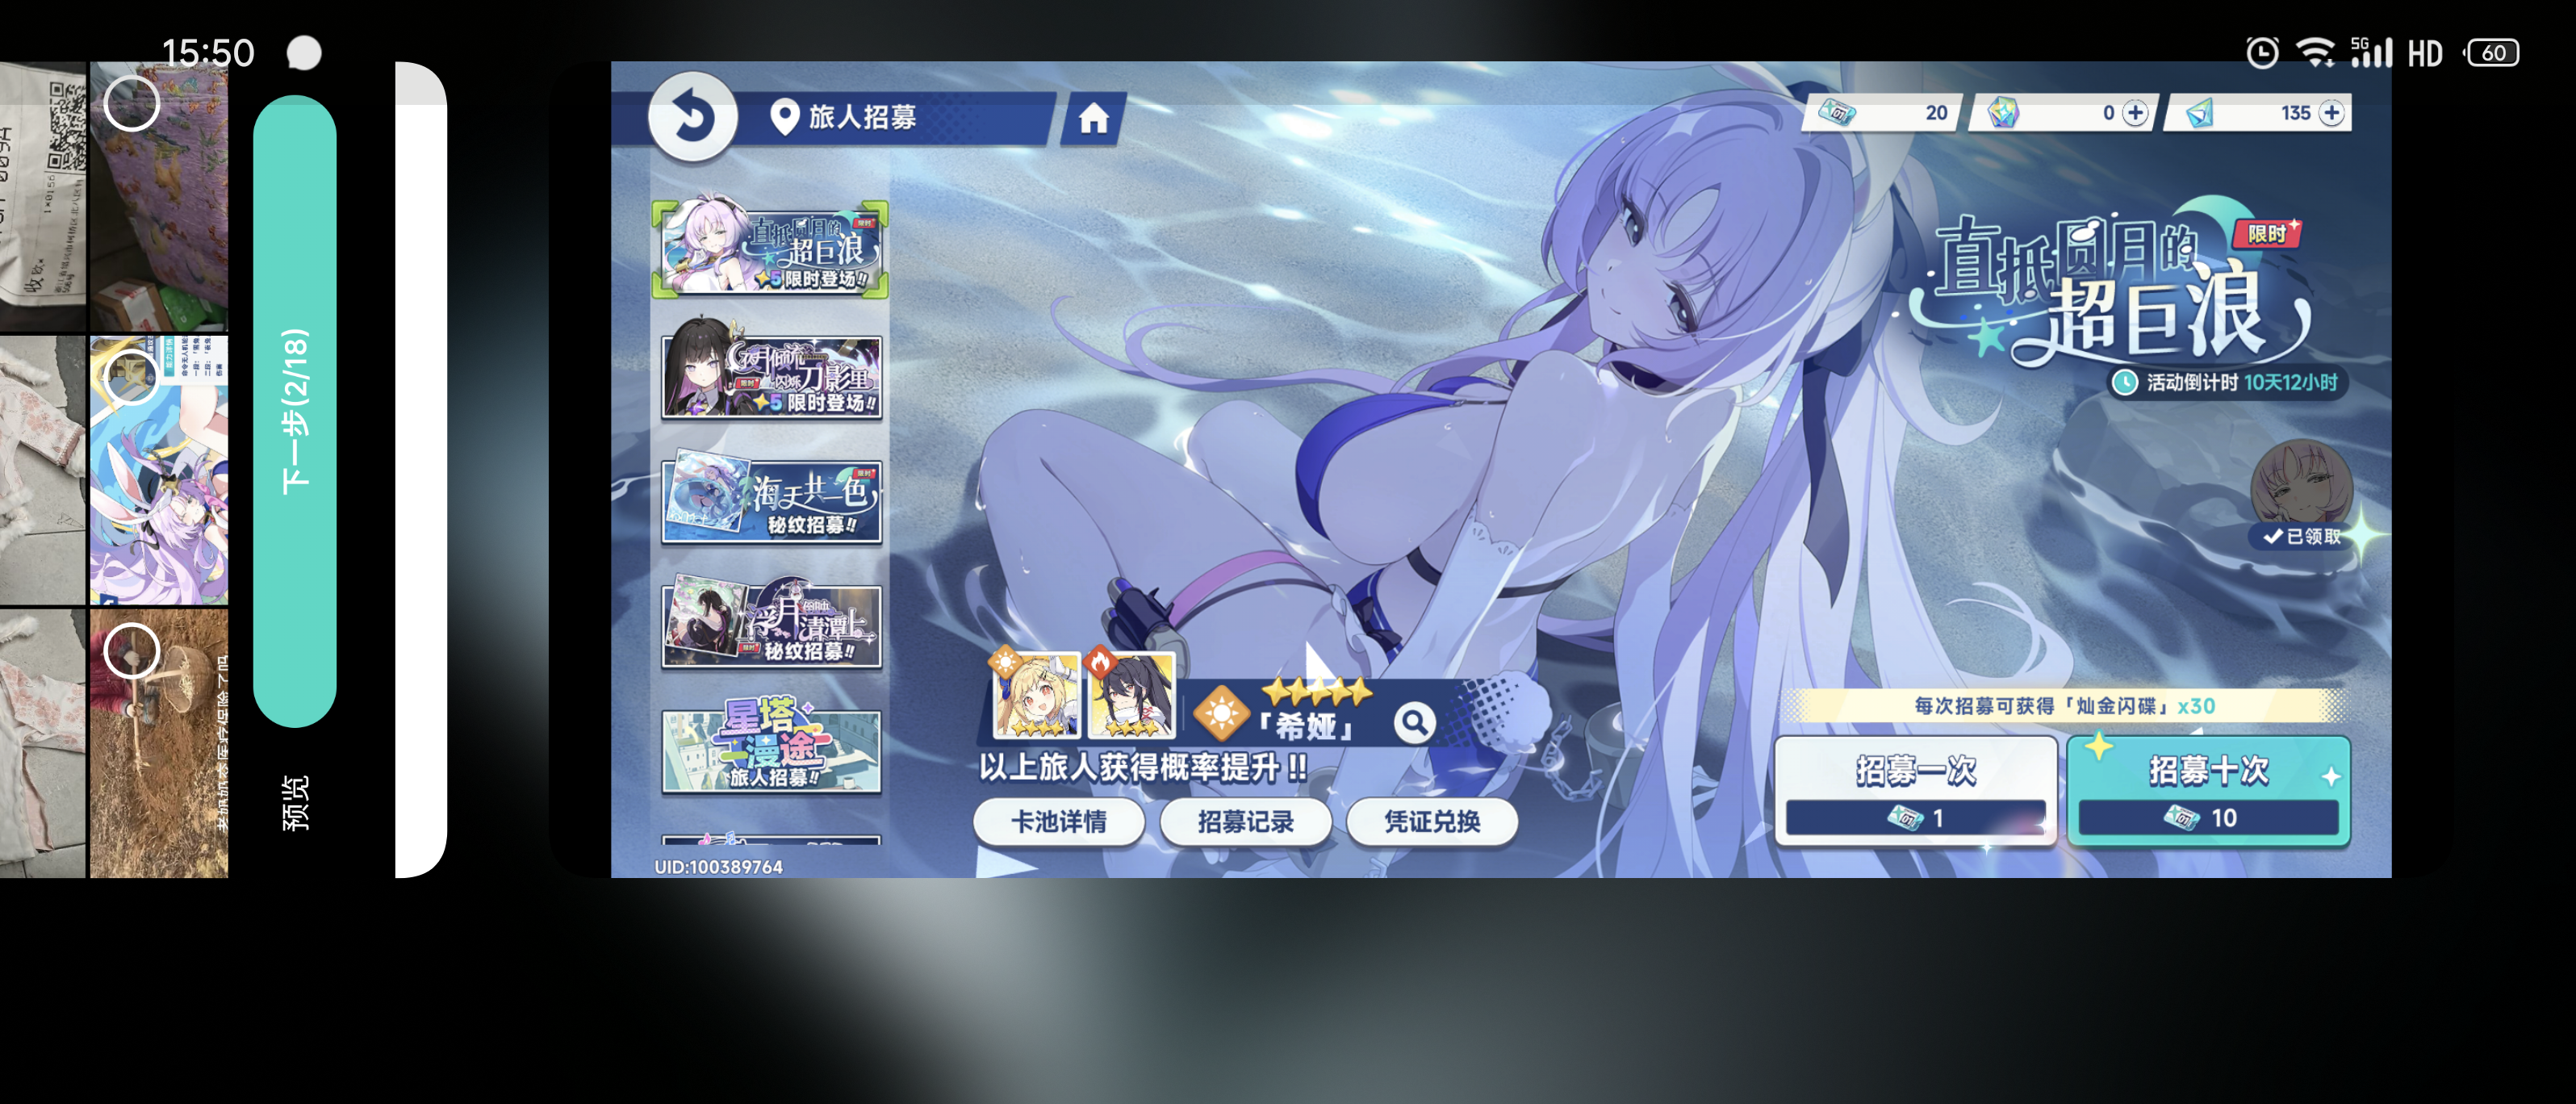Tap the 活动倒计时 10天12小时 countdown text
Screen dimensions: 2576x1104
click(x=2242, y=383)
